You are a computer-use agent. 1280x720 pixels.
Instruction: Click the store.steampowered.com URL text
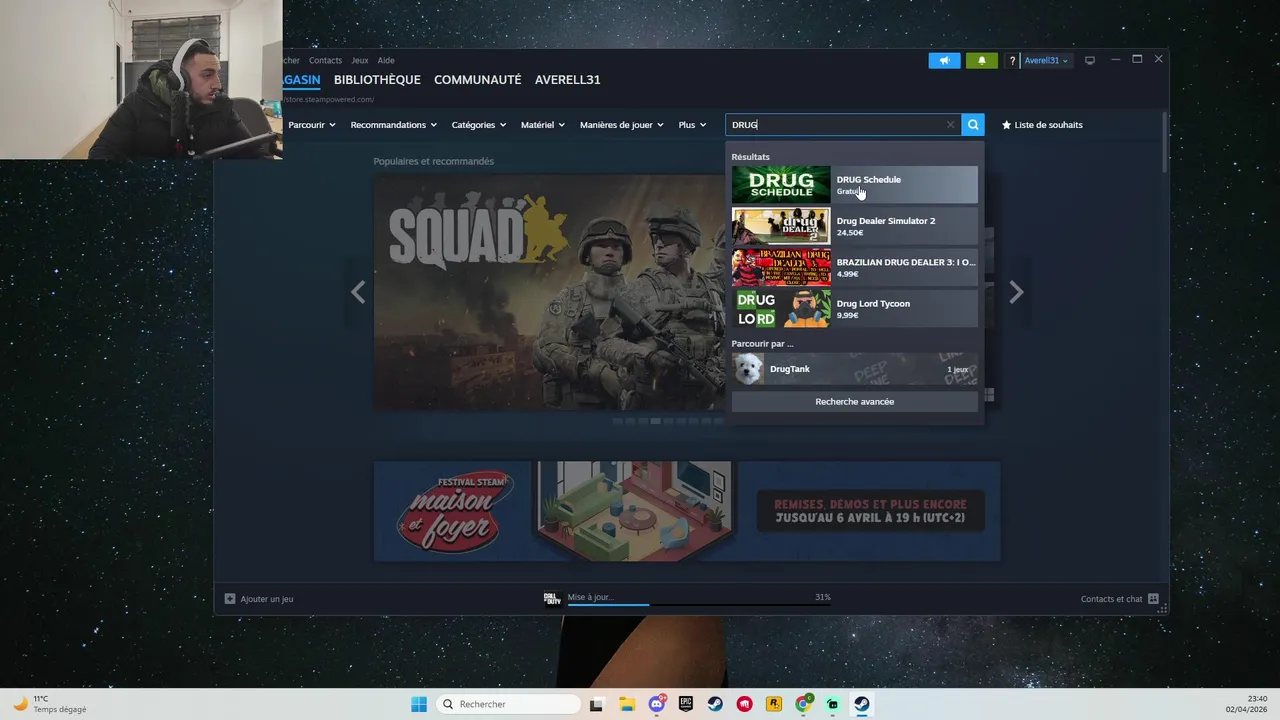click(328, 100)
